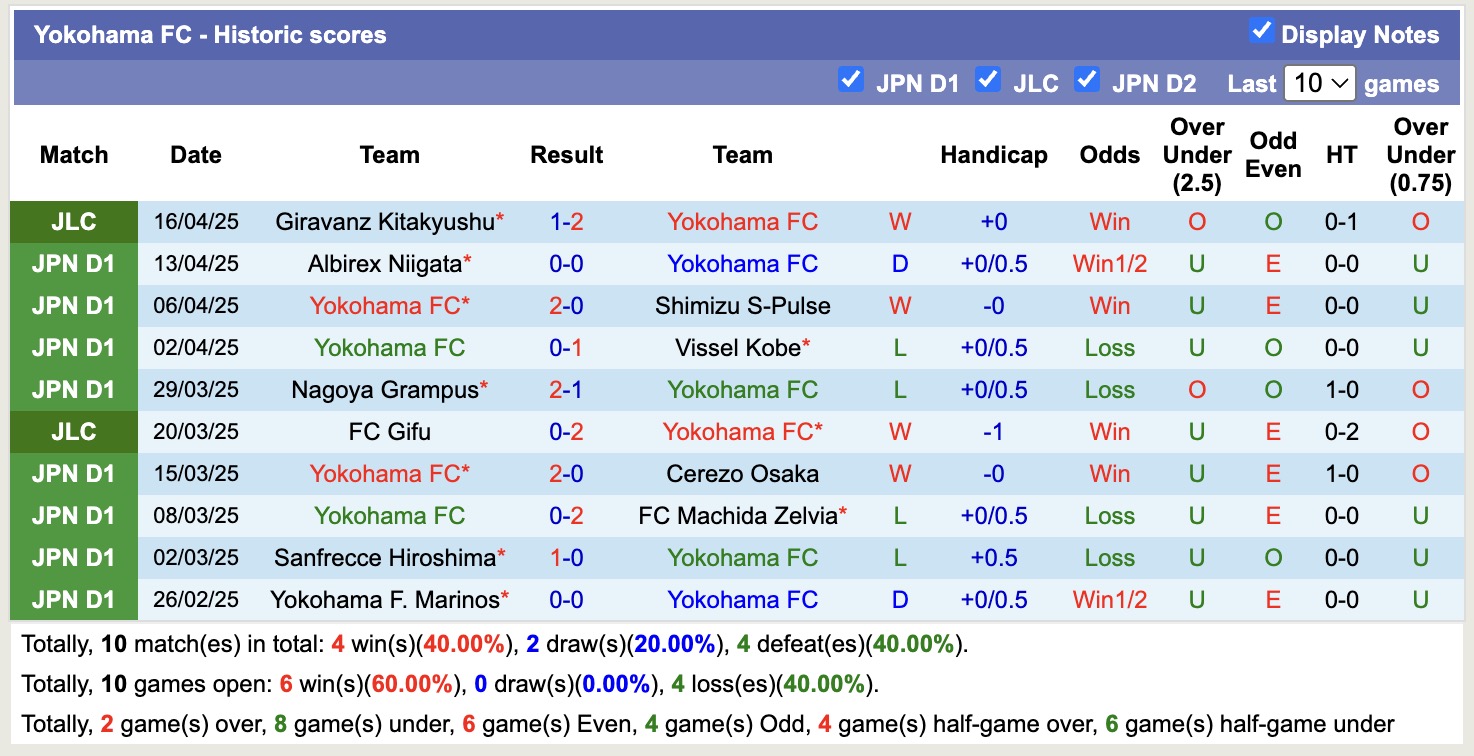
Task: Click the JPN D1 badge on the last row
Action: pos(74,599)
